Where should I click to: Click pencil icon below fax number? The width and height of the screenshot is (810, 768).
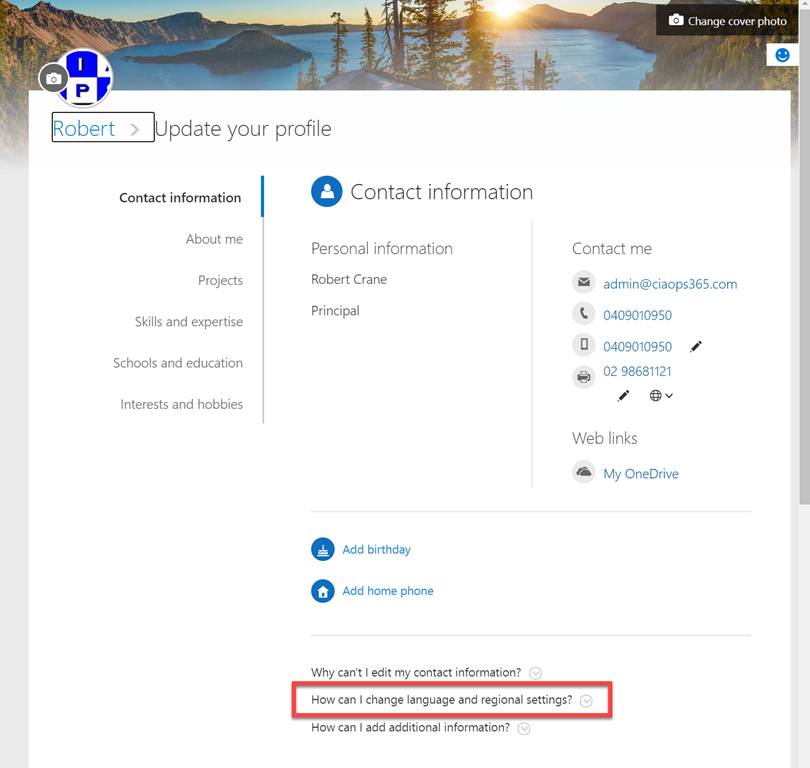pos(623,396)
